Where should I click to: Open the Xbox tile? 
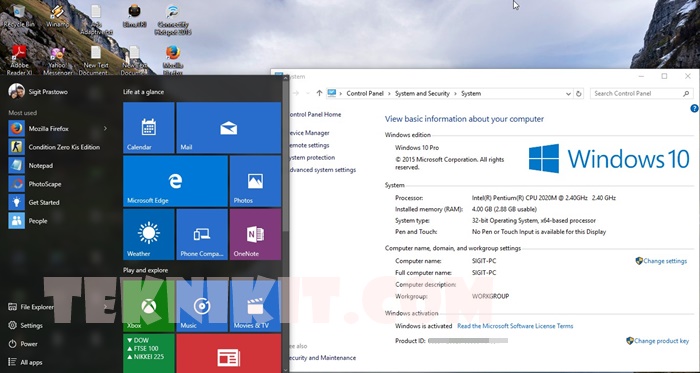click(x=149, y=306)
